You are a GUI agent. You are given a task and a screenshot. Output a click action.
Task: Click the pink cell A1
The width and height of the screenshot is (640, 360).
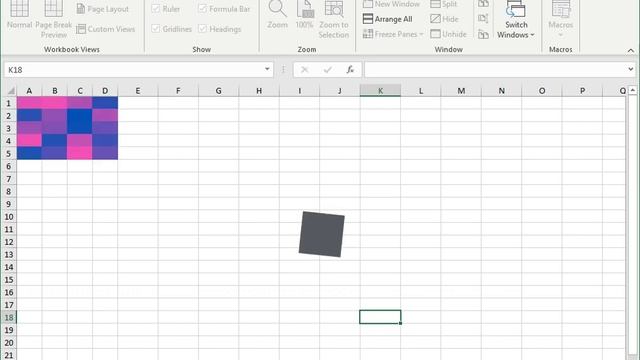[29, 103]
